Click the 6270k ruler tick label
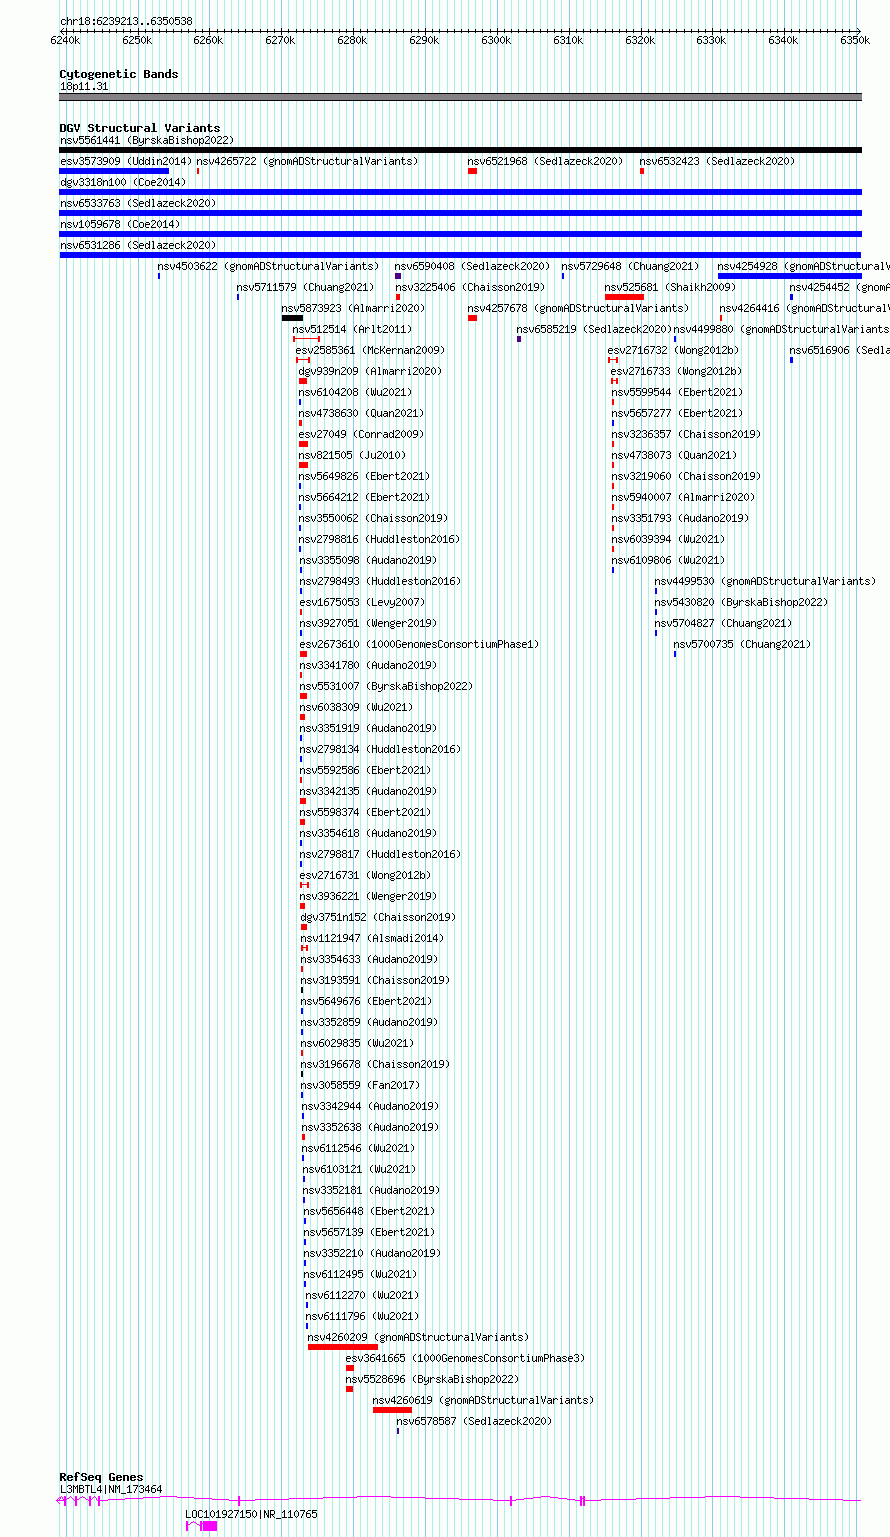Viewport: 890px width, 1537px height. [280, 40]
